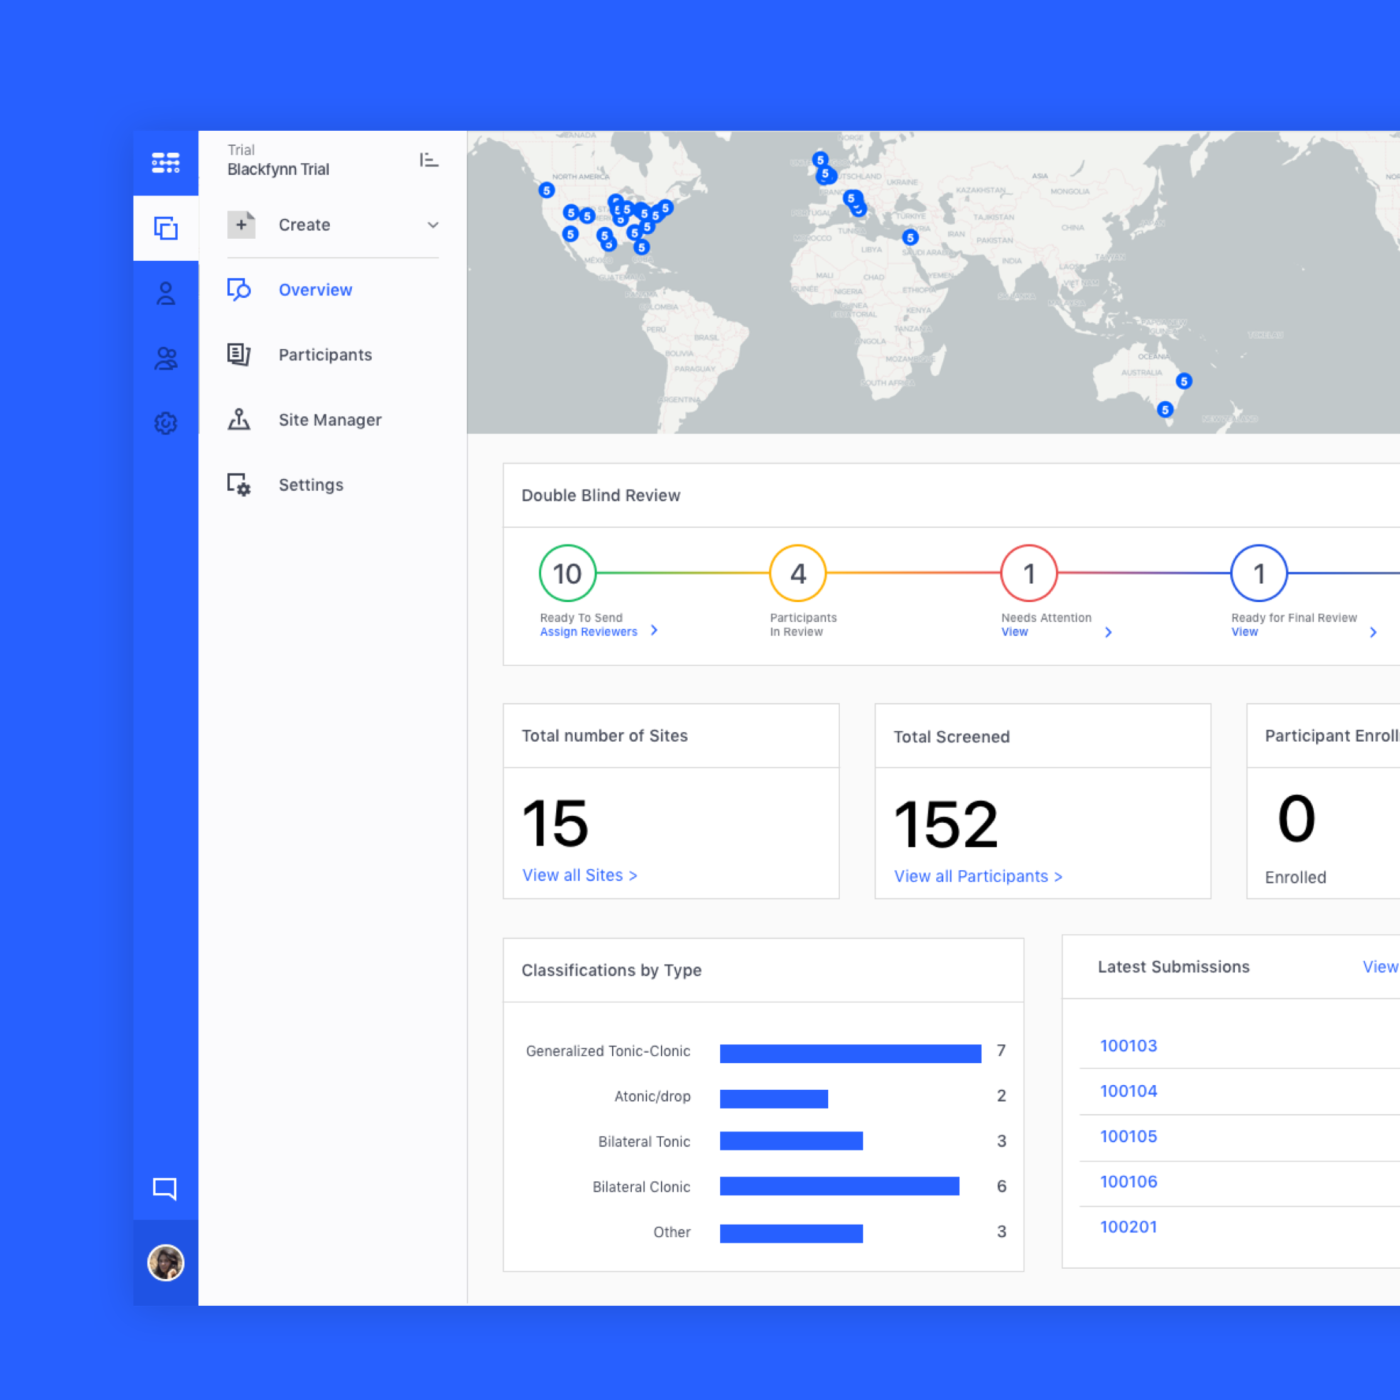Click the Overview magnifier icon

pos(239,290)
